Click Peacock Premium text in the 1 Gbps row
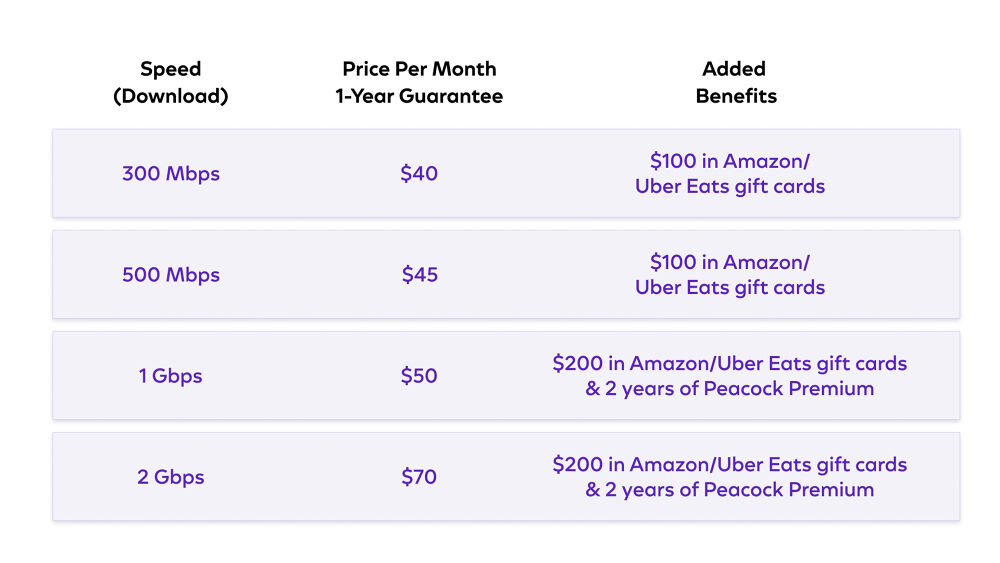 pyautogui.click(x=789, y=389)
